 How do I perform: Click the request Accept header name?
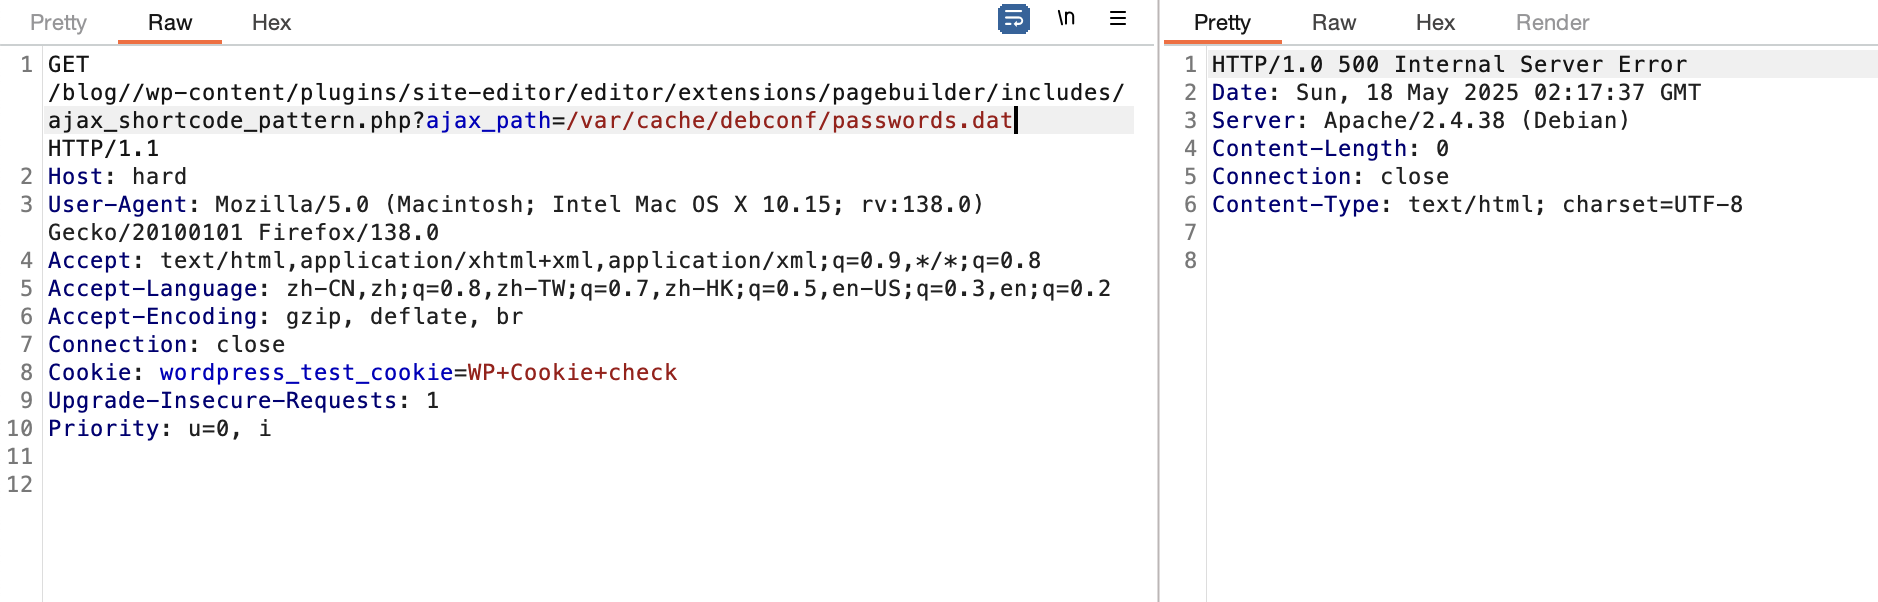(x=90, y=260)
